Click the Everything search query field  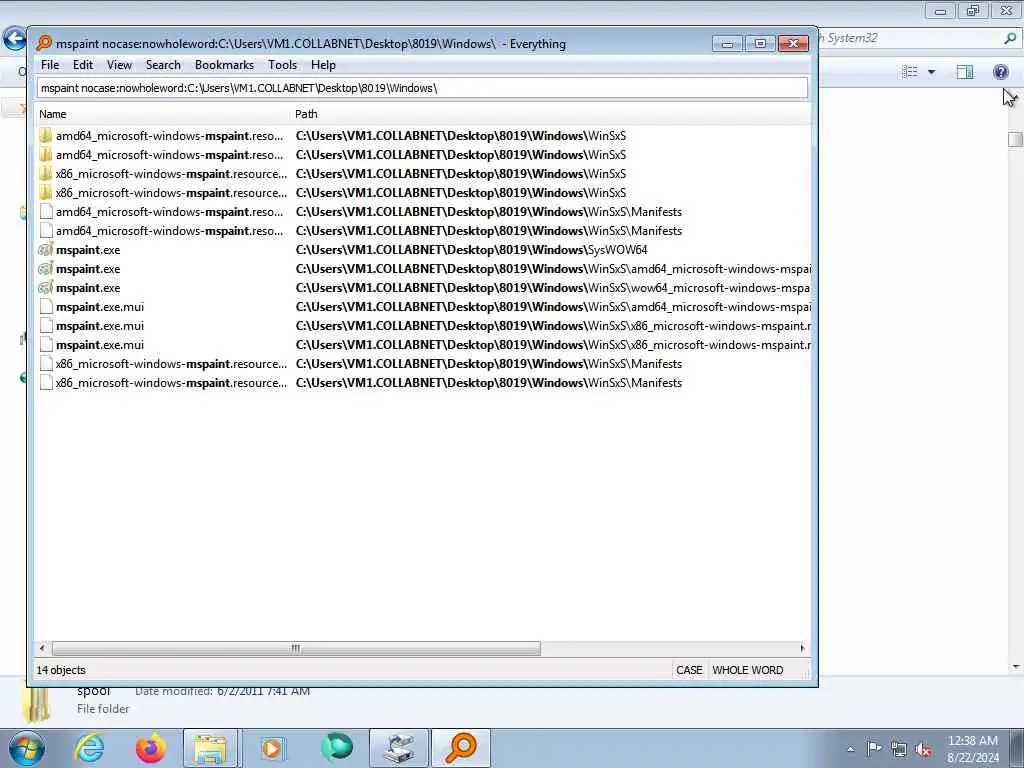pyautogui.click(x=422, y=88)
